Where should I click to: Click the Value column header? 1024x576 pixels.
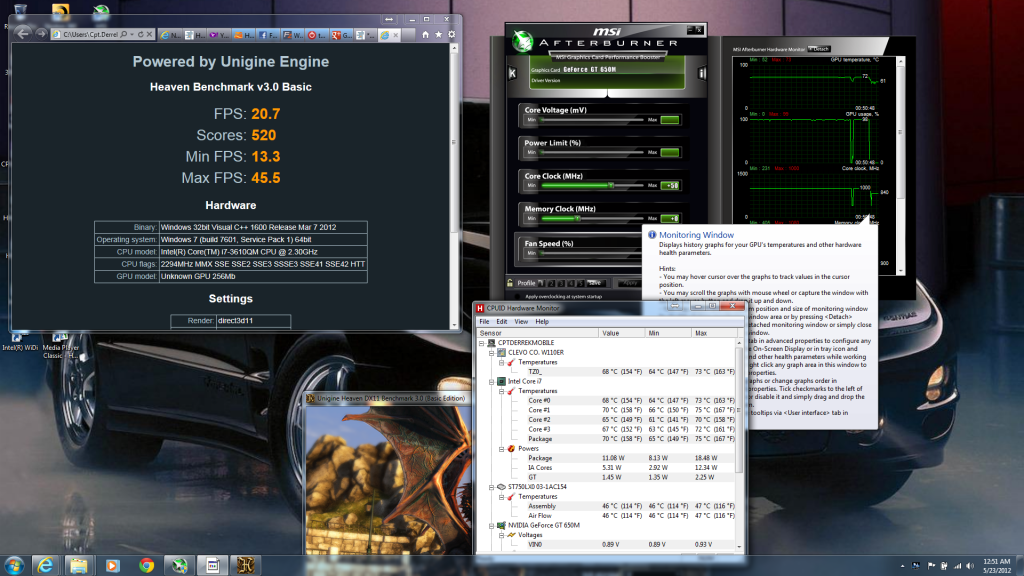pos(621,333)
